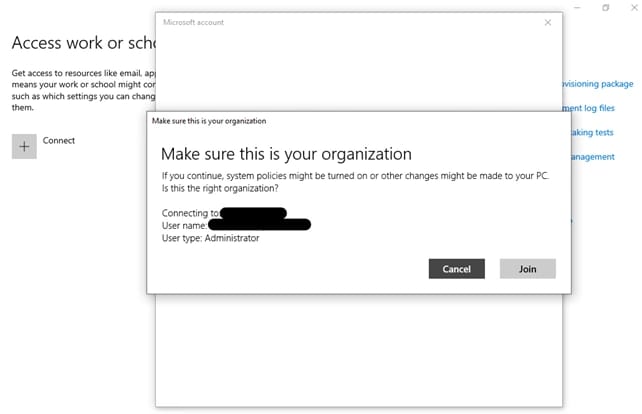Select the Connect label text

(59, 141)
